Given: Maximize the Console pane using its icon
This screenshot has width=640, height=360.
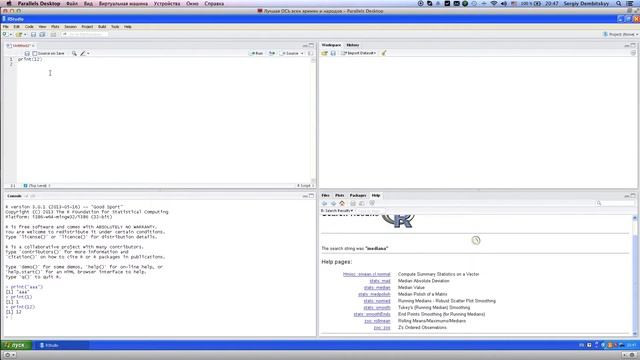Looking at the screenshot, I should [311, 196].
